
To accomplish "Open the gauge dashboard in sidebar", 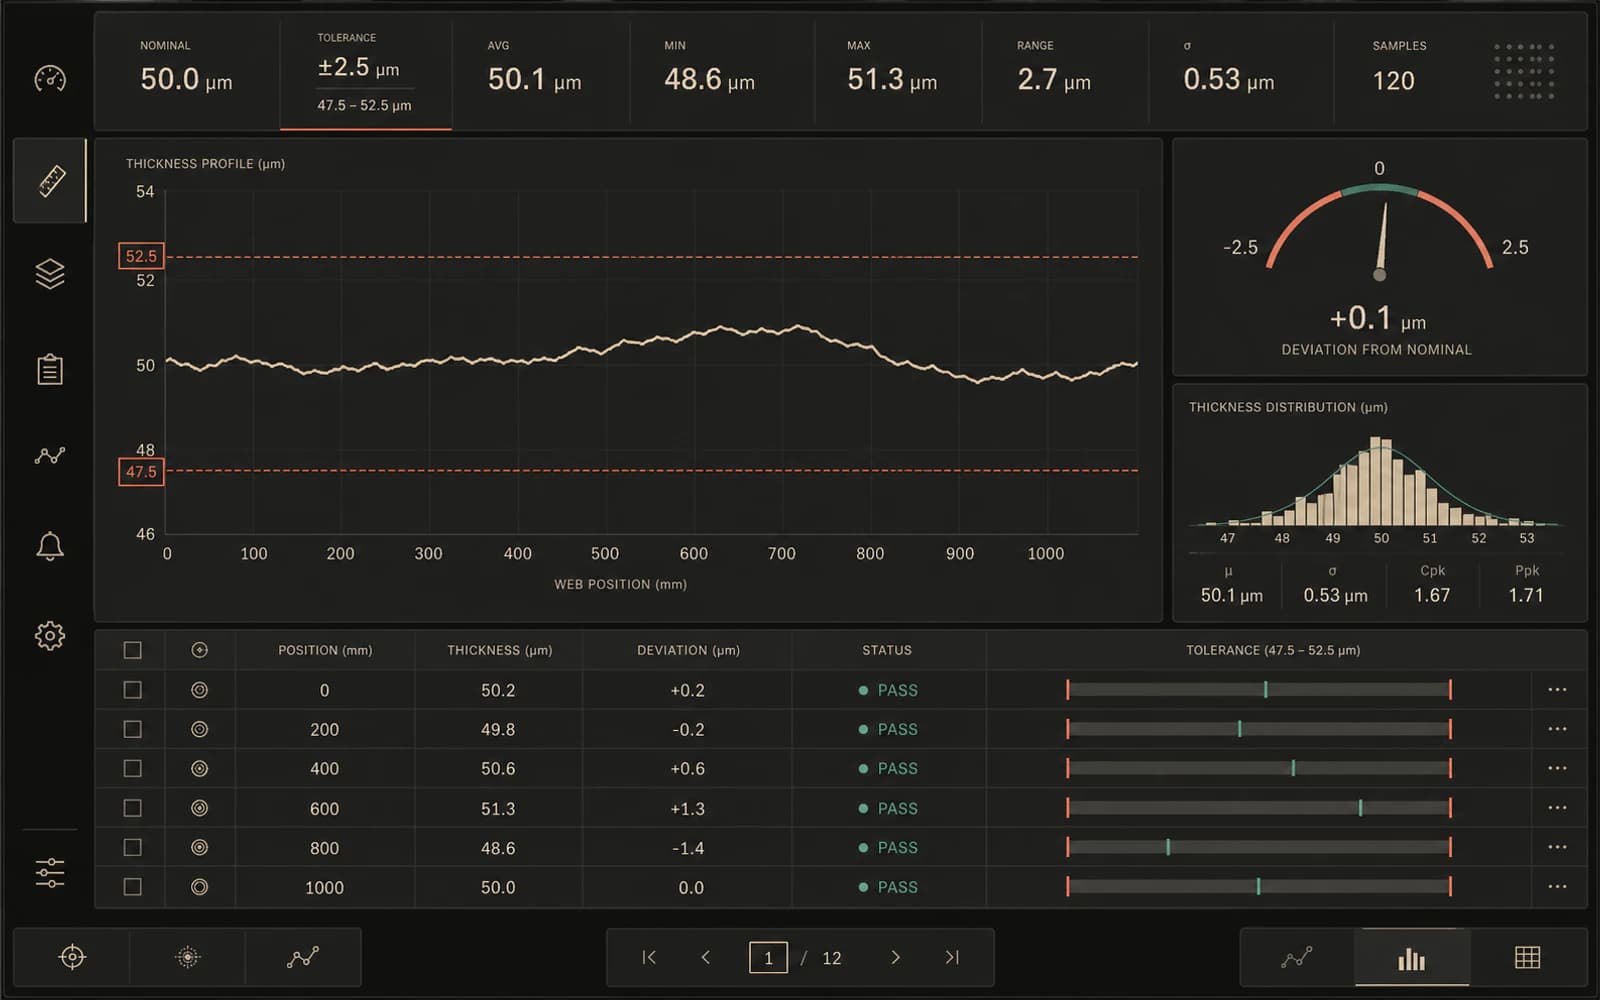I will 50,78.
